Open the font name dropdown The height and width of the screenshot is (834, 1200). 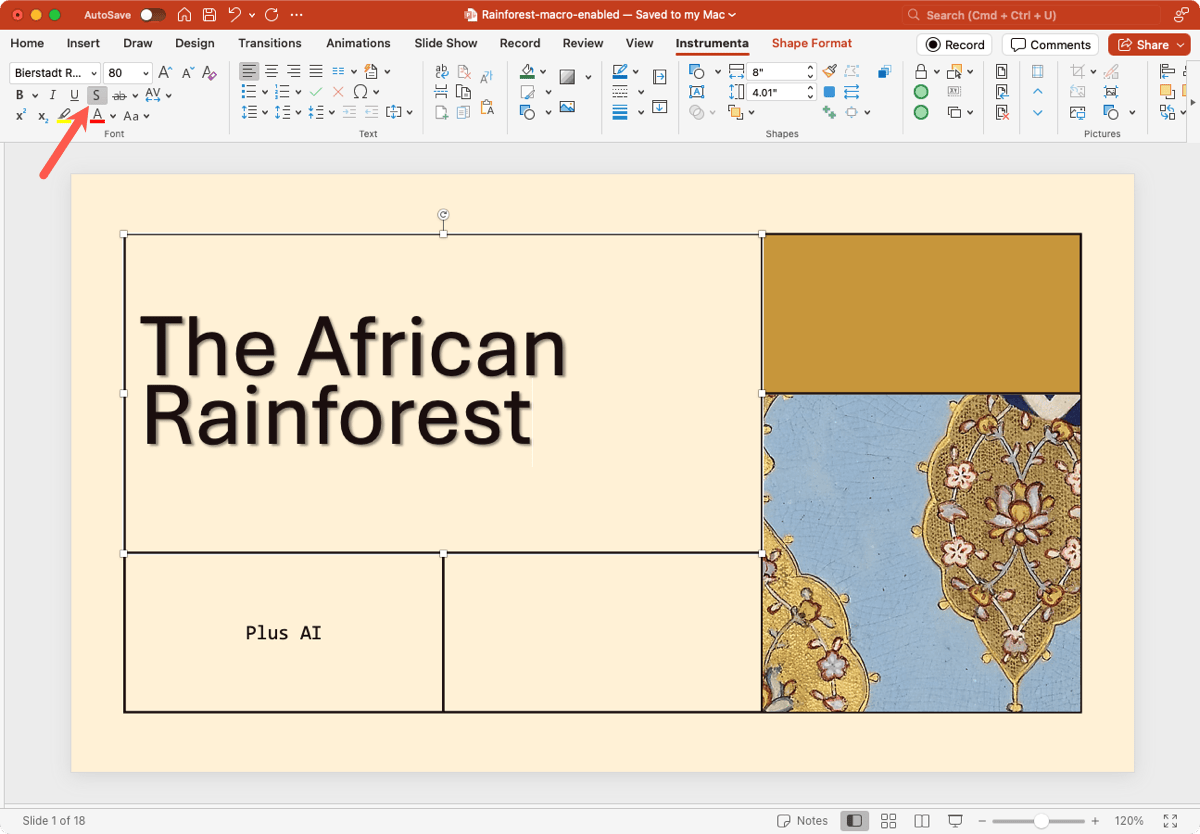94,73
